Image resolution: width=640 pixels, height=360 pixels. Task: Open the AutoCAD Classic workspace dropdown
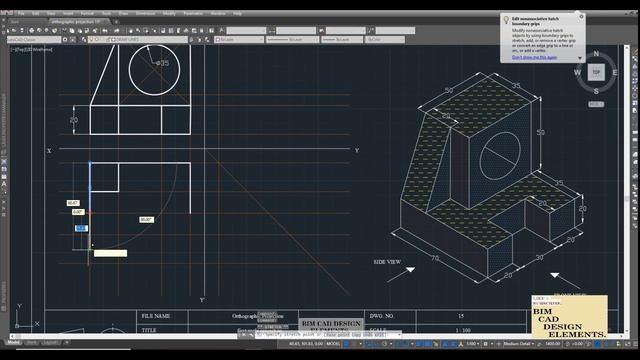click(34, 40)
